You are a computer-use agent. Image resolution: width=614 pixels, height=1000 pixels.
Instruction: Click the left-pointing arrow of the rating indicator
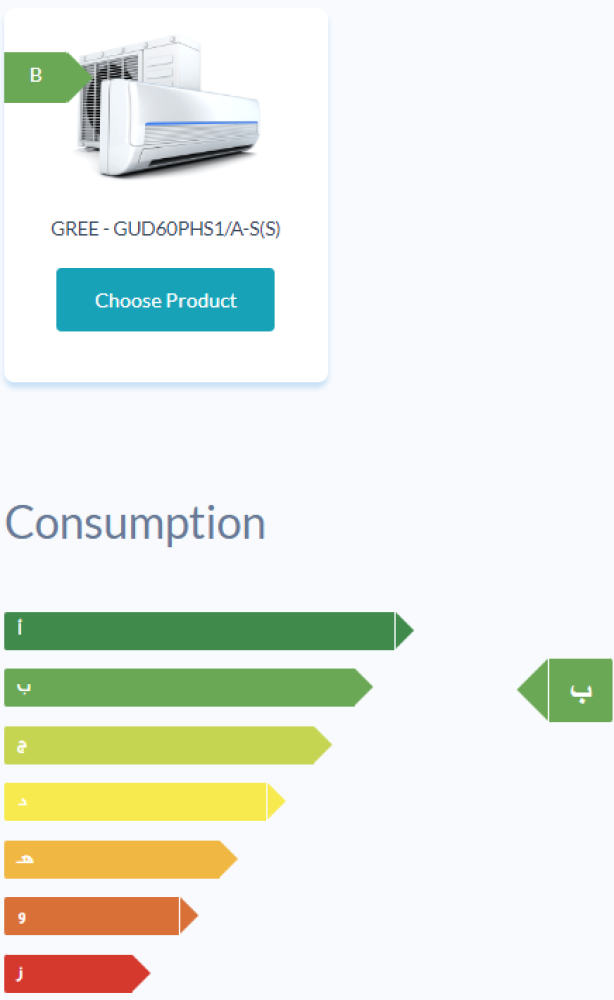click(533, 690)
